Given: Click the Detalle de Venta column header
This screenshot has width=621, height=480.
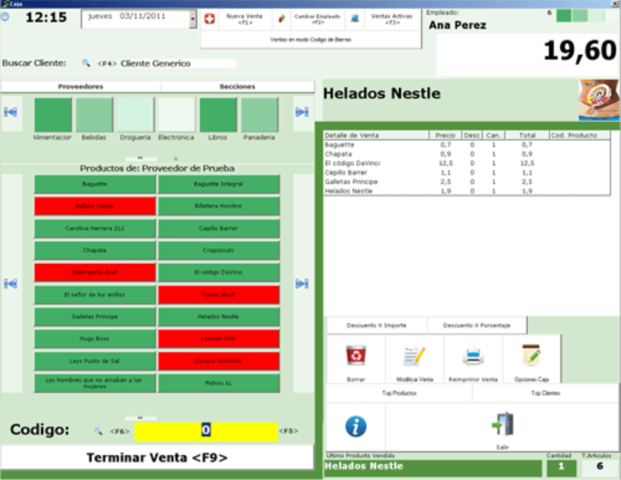Looking at the screenshot, I should tap(376, 135).
